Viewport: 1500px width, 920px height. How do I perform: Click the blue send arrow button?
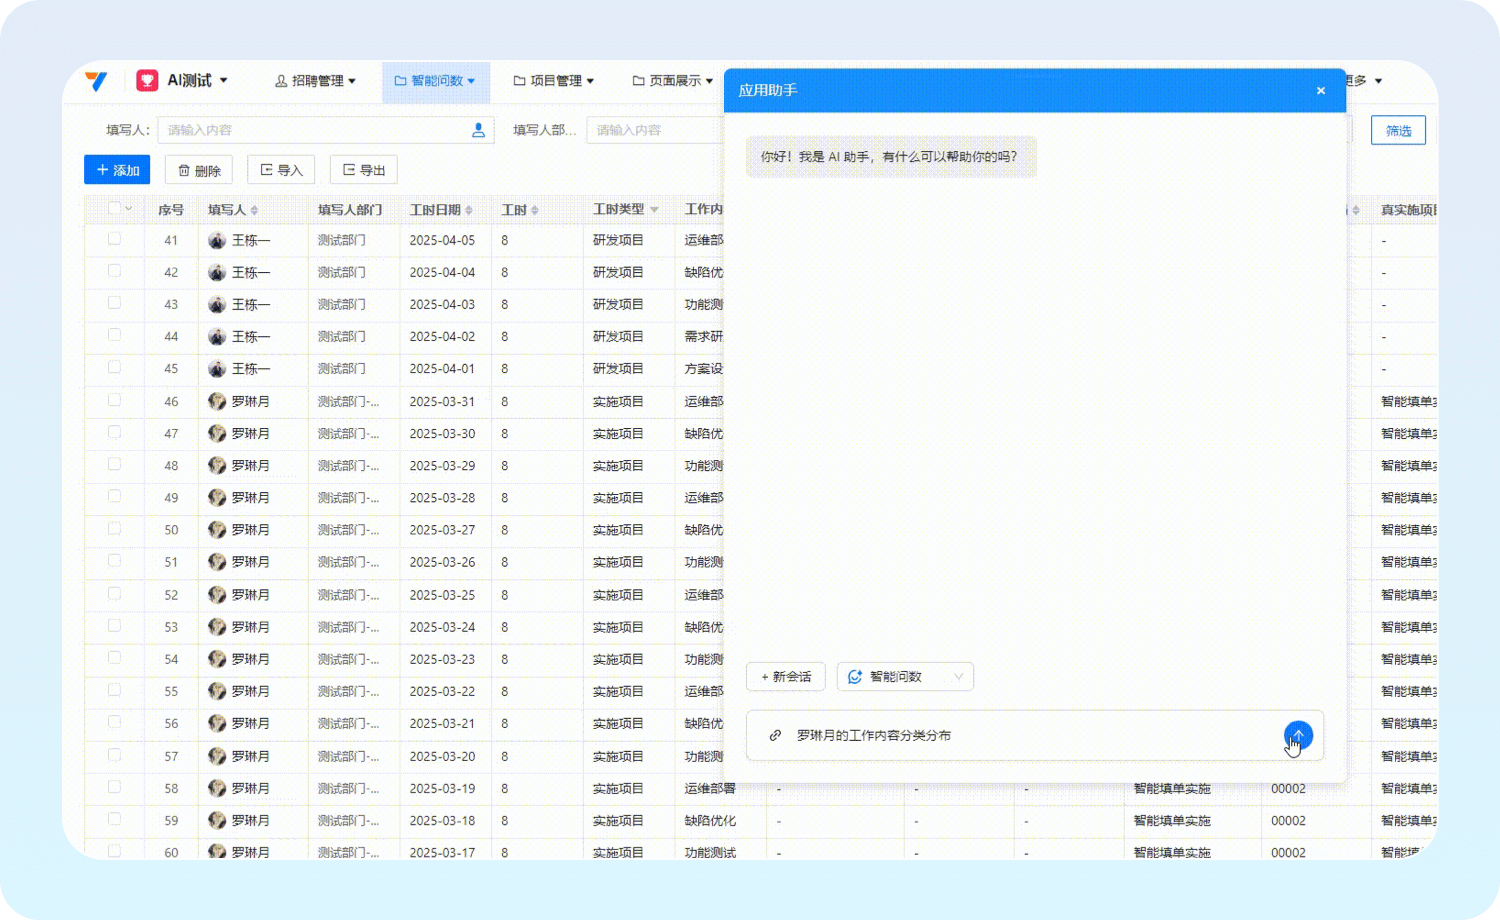(1297, 735)
